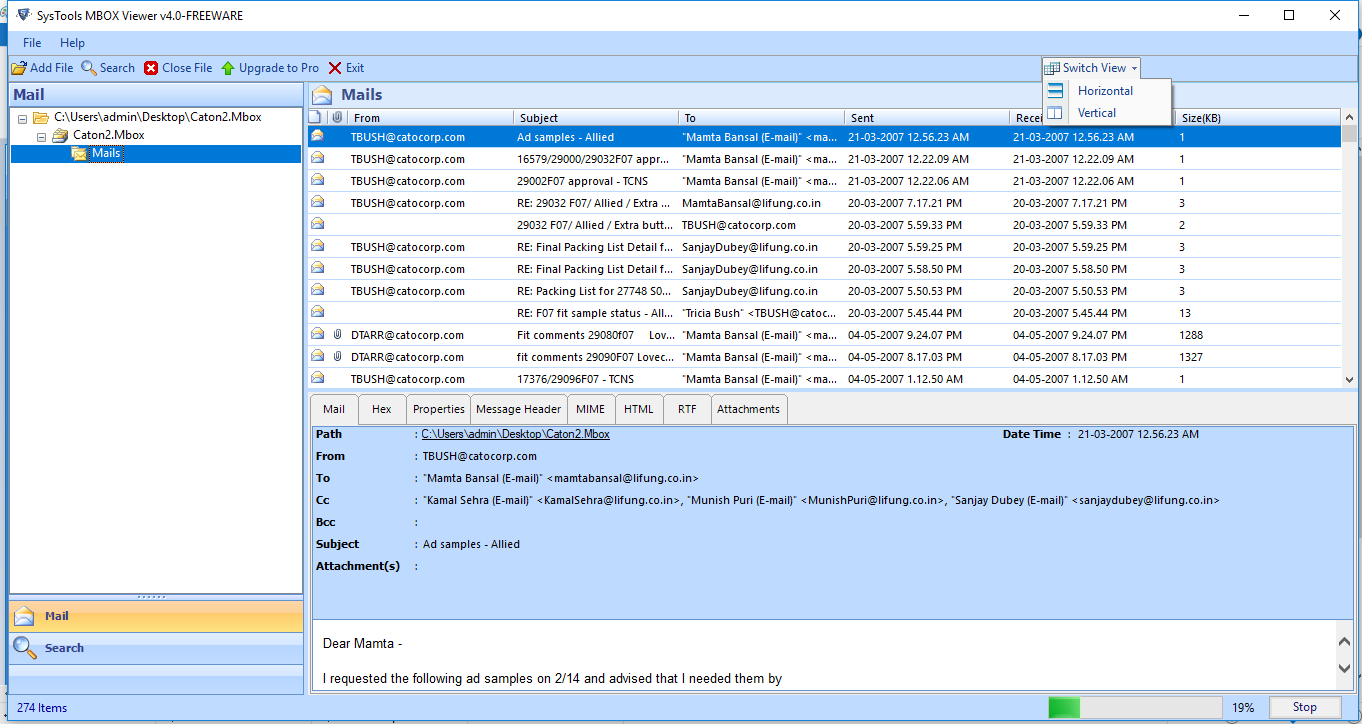
Task: Click the Exit X icon in toolbar
Action: pyautogui.click(x=335, y=68)
